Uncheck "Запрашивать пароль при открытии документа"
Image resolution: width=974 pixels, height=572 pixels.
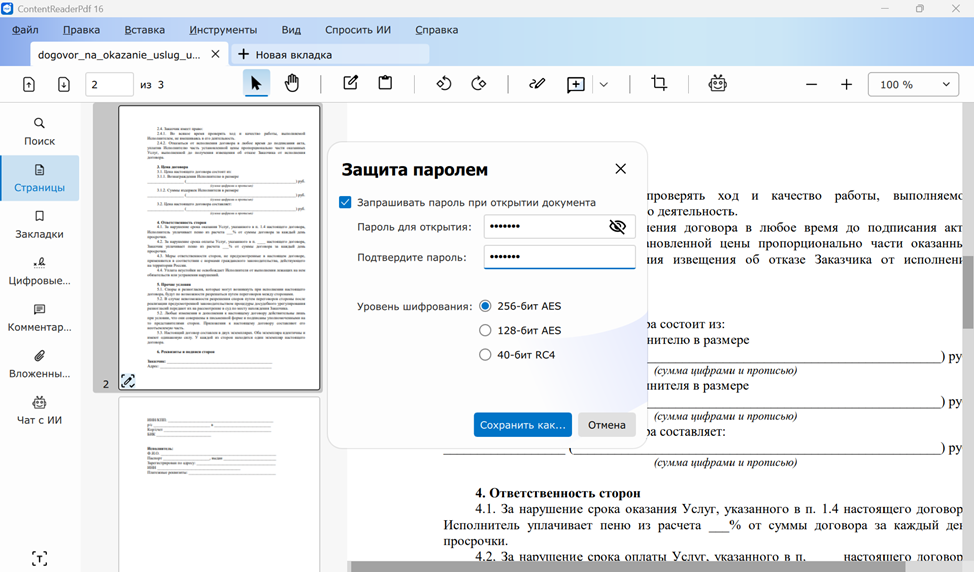pyautogui.click(x=346, y=202)
